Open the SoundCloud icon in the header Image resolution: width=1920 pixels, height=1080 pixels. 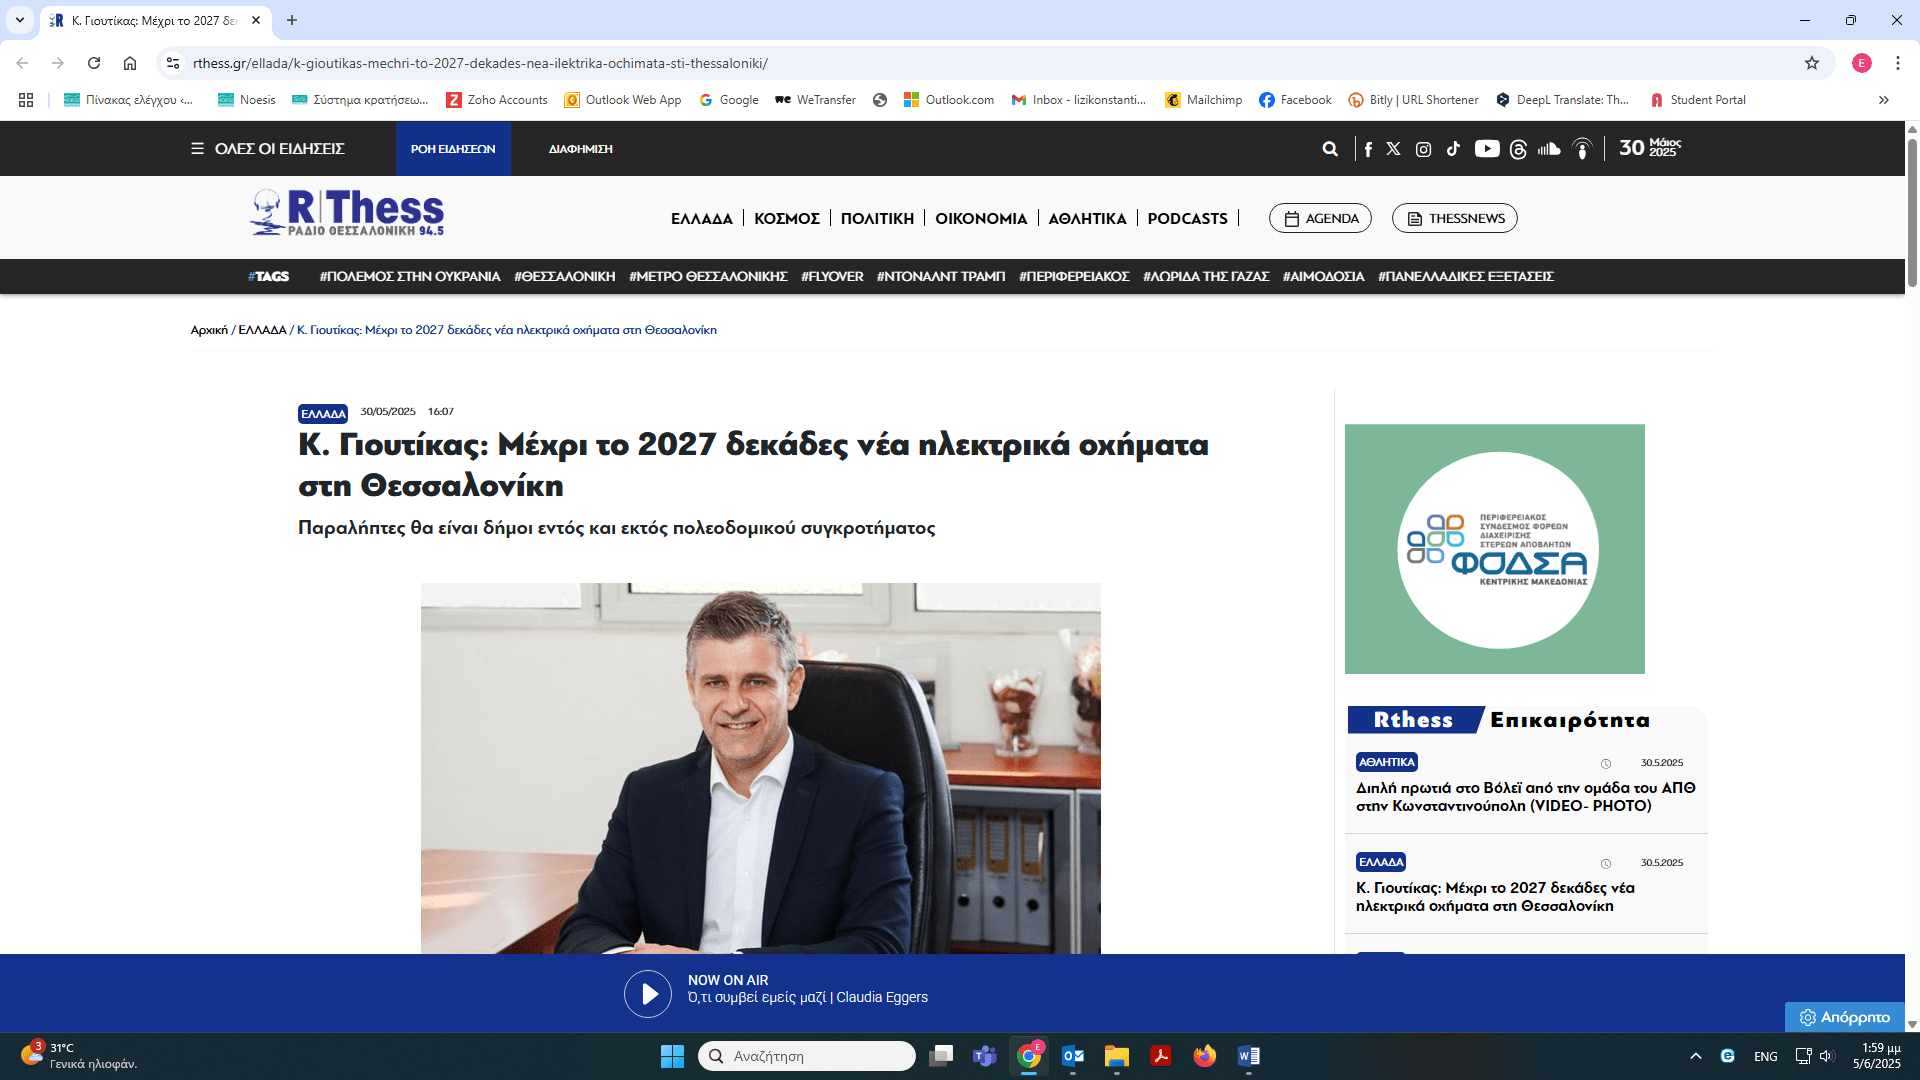coord(1549,149)
